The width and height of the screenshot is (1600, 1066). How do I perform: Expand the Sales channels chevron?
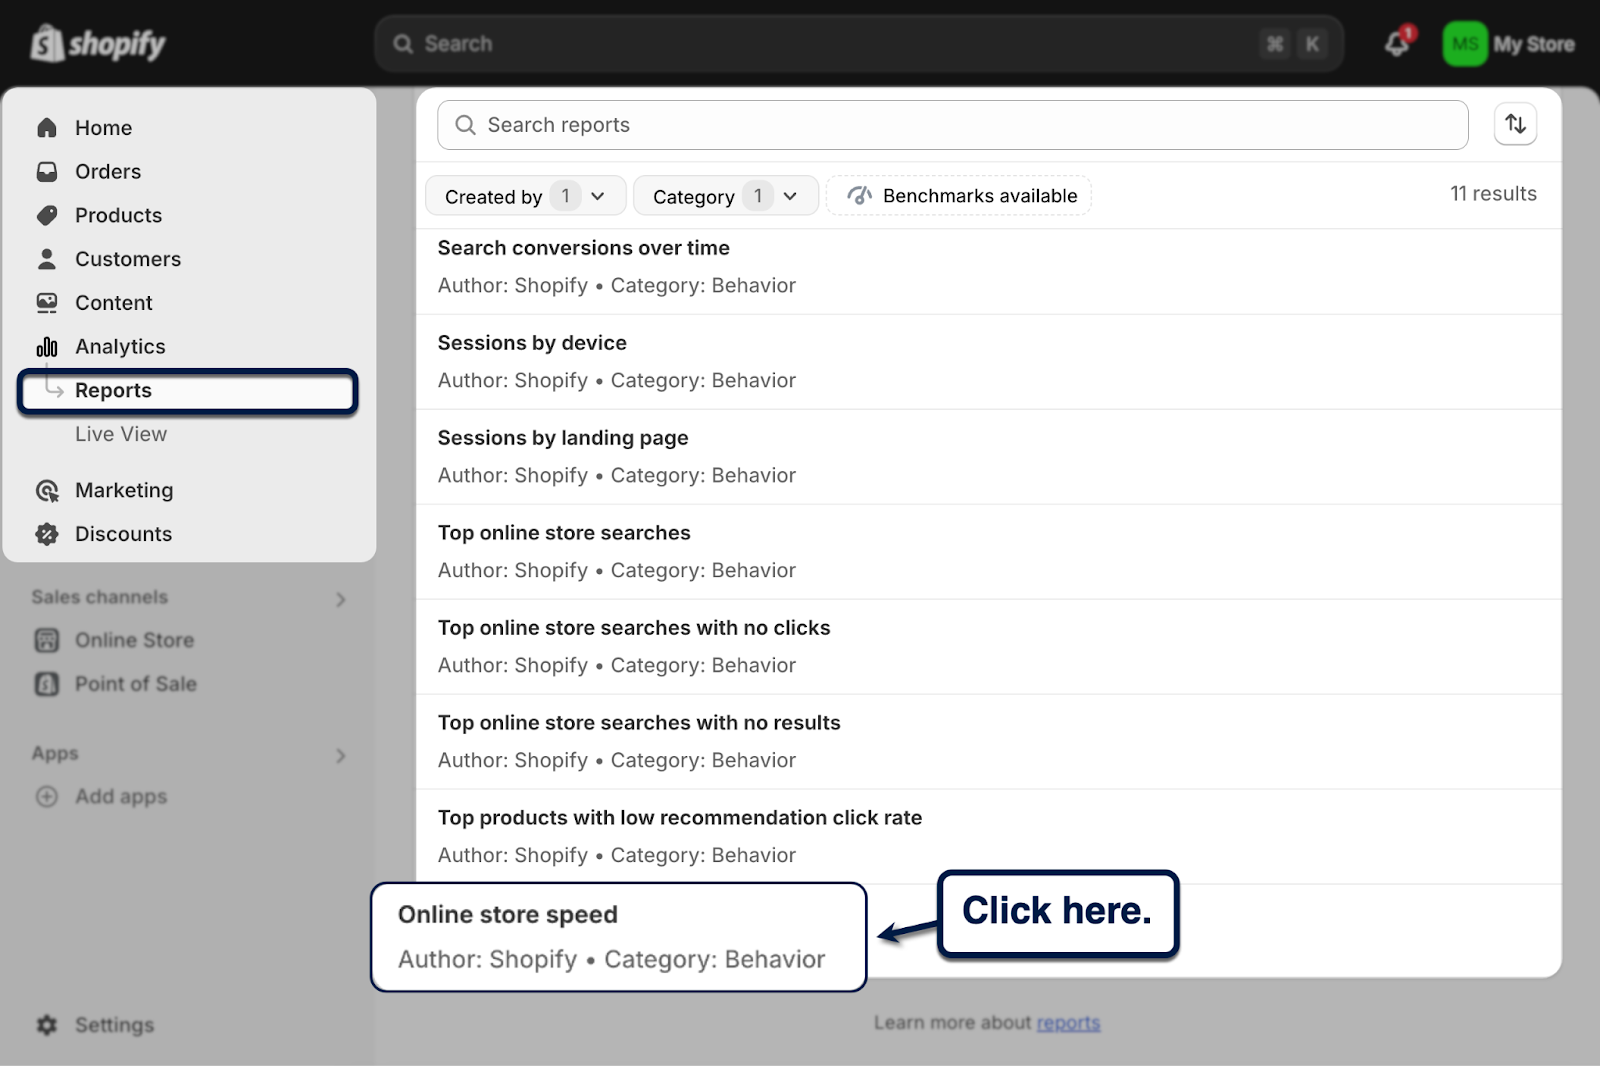tap(340, 599)
